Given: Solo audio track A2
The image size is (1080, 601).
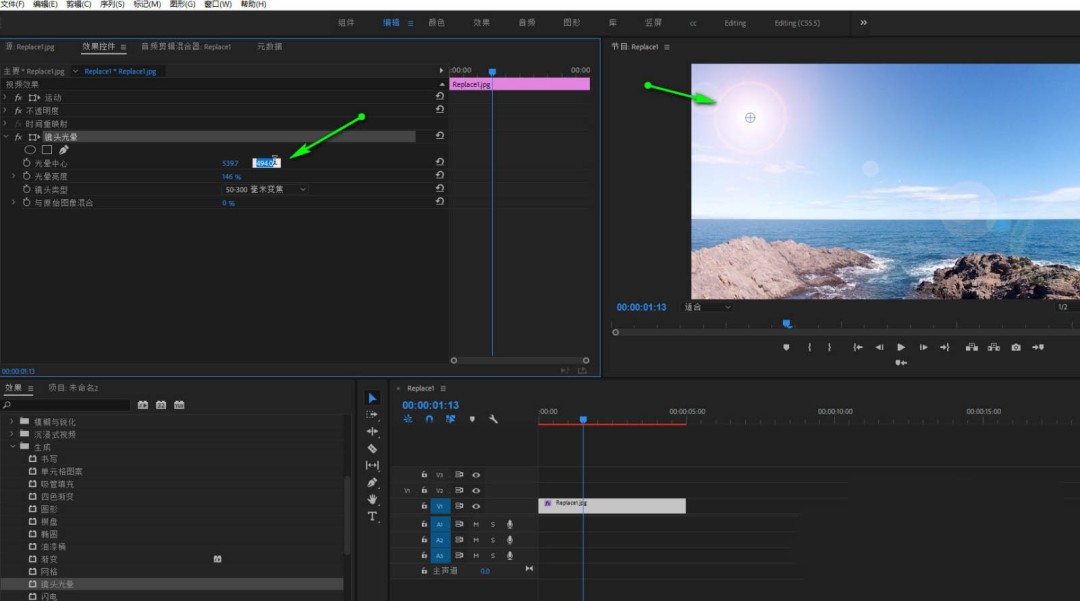Looking at the screenshot, I should (x=492, y=540).
